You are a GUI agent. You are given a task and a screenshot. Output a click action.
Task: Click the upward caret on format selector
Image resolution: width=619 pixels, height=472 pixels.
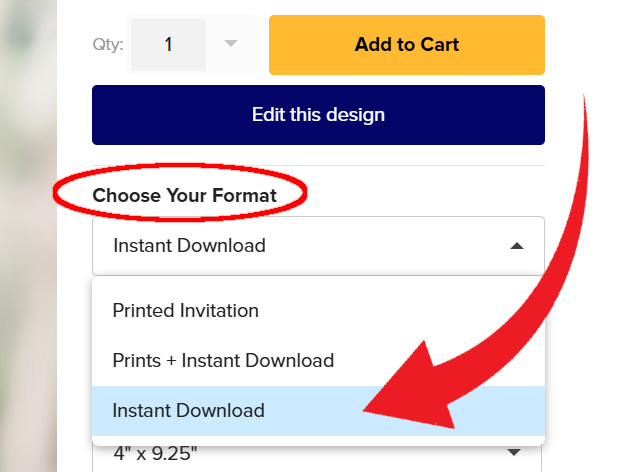pyautogui.click(x=516, y=246)
